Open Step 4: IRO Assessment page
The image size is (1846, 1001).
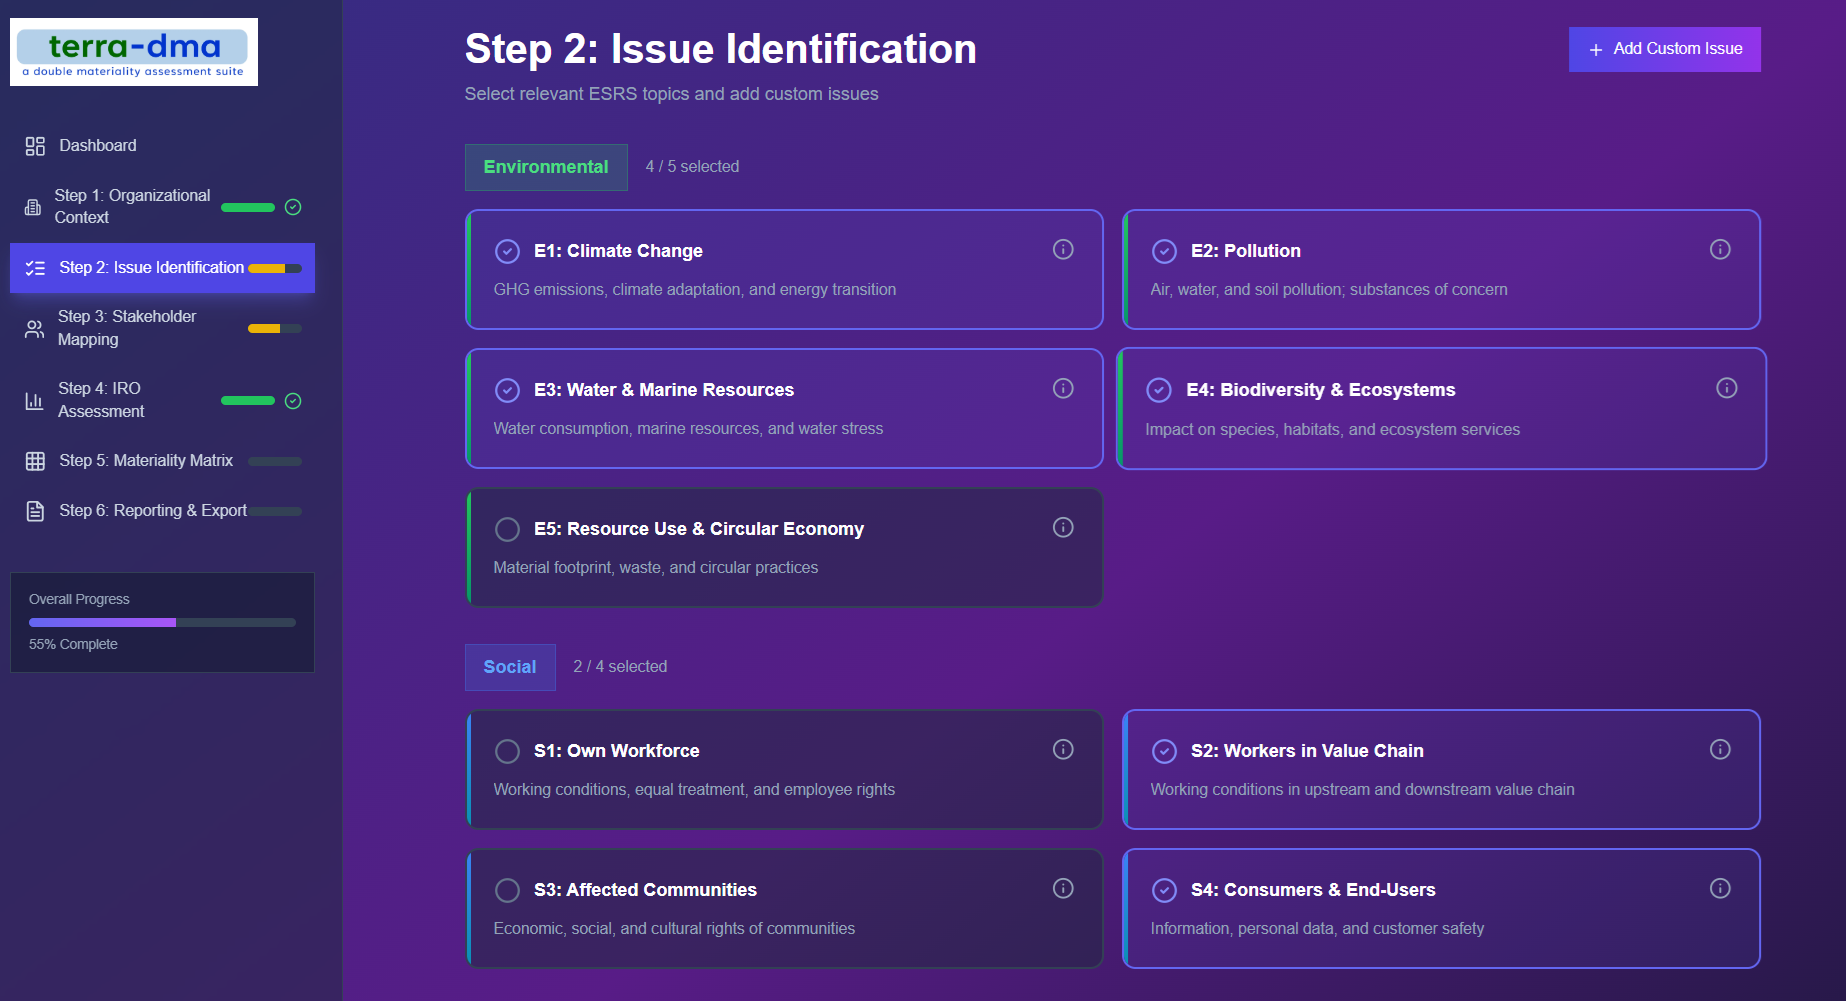pos(101,400)
